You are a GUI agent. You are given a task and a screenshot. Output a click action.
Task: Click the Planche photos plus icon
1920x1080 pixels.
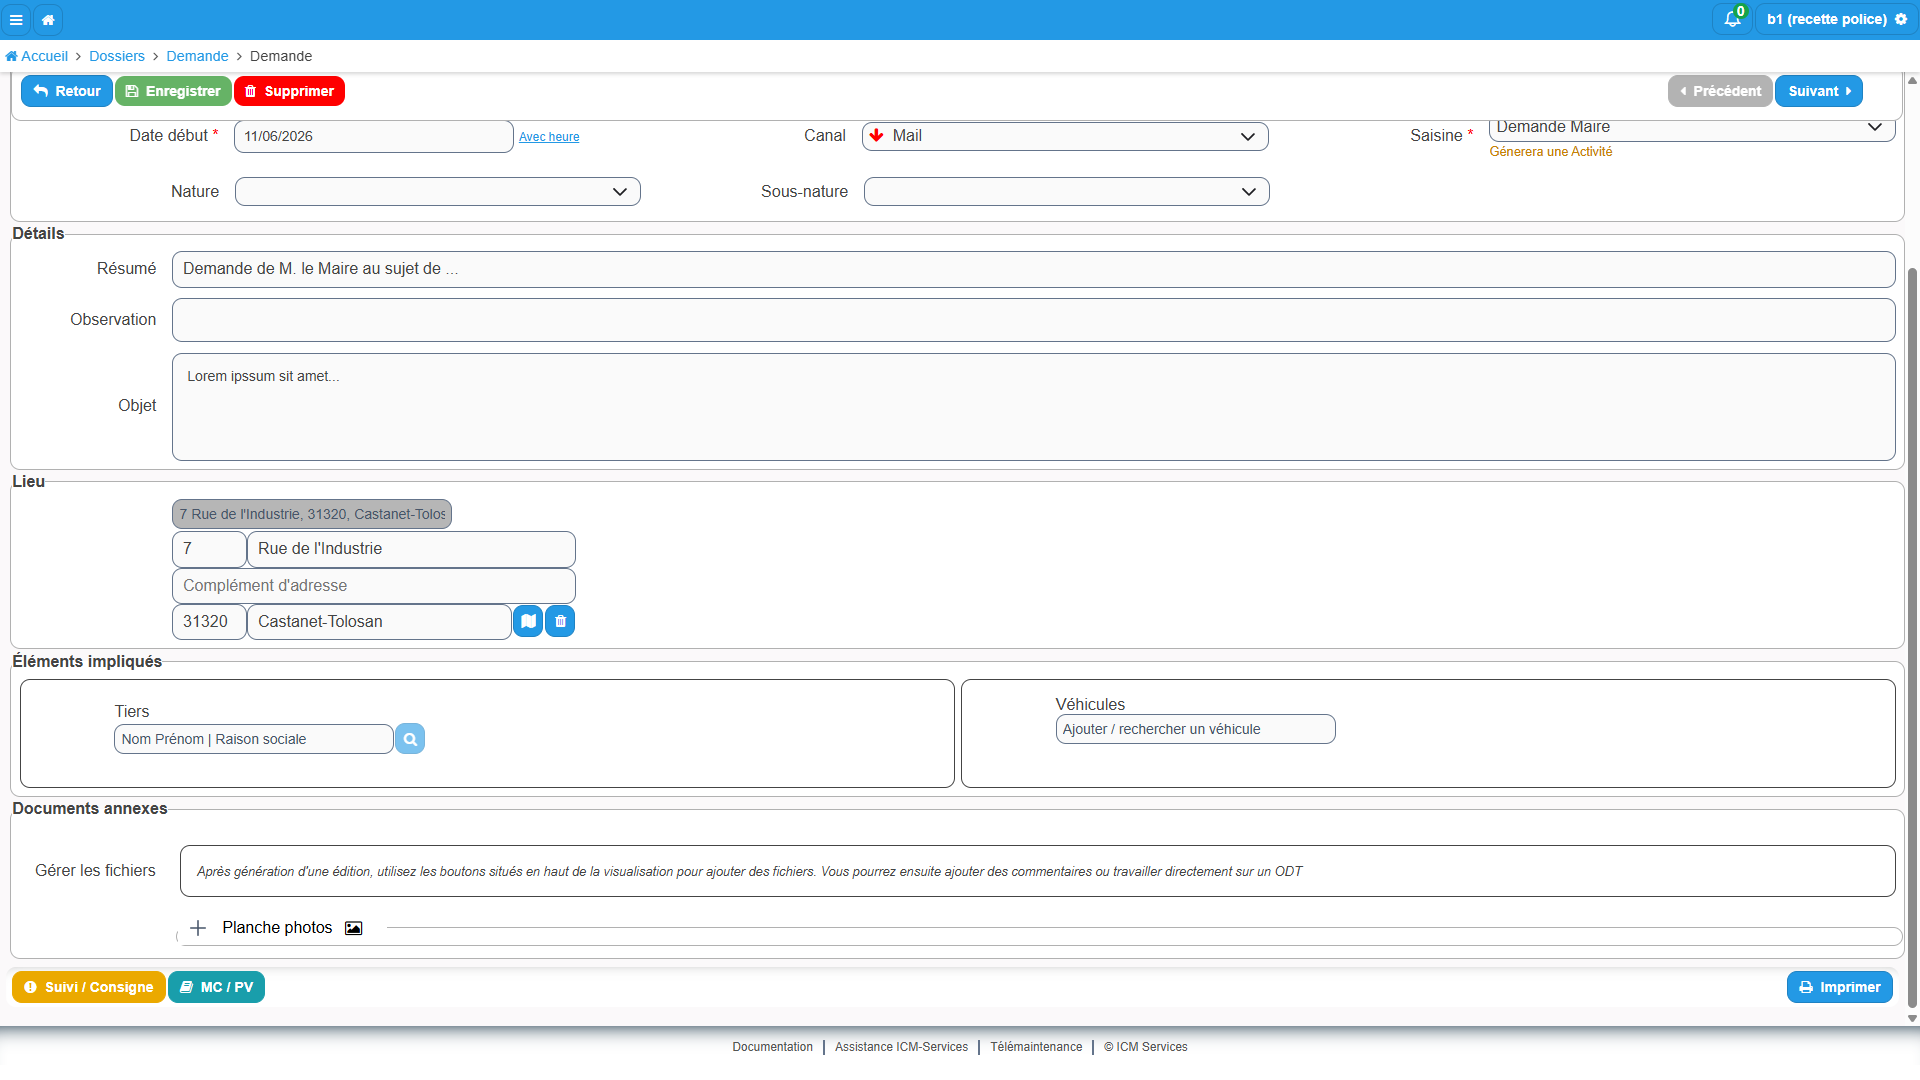tap(198, 928)
